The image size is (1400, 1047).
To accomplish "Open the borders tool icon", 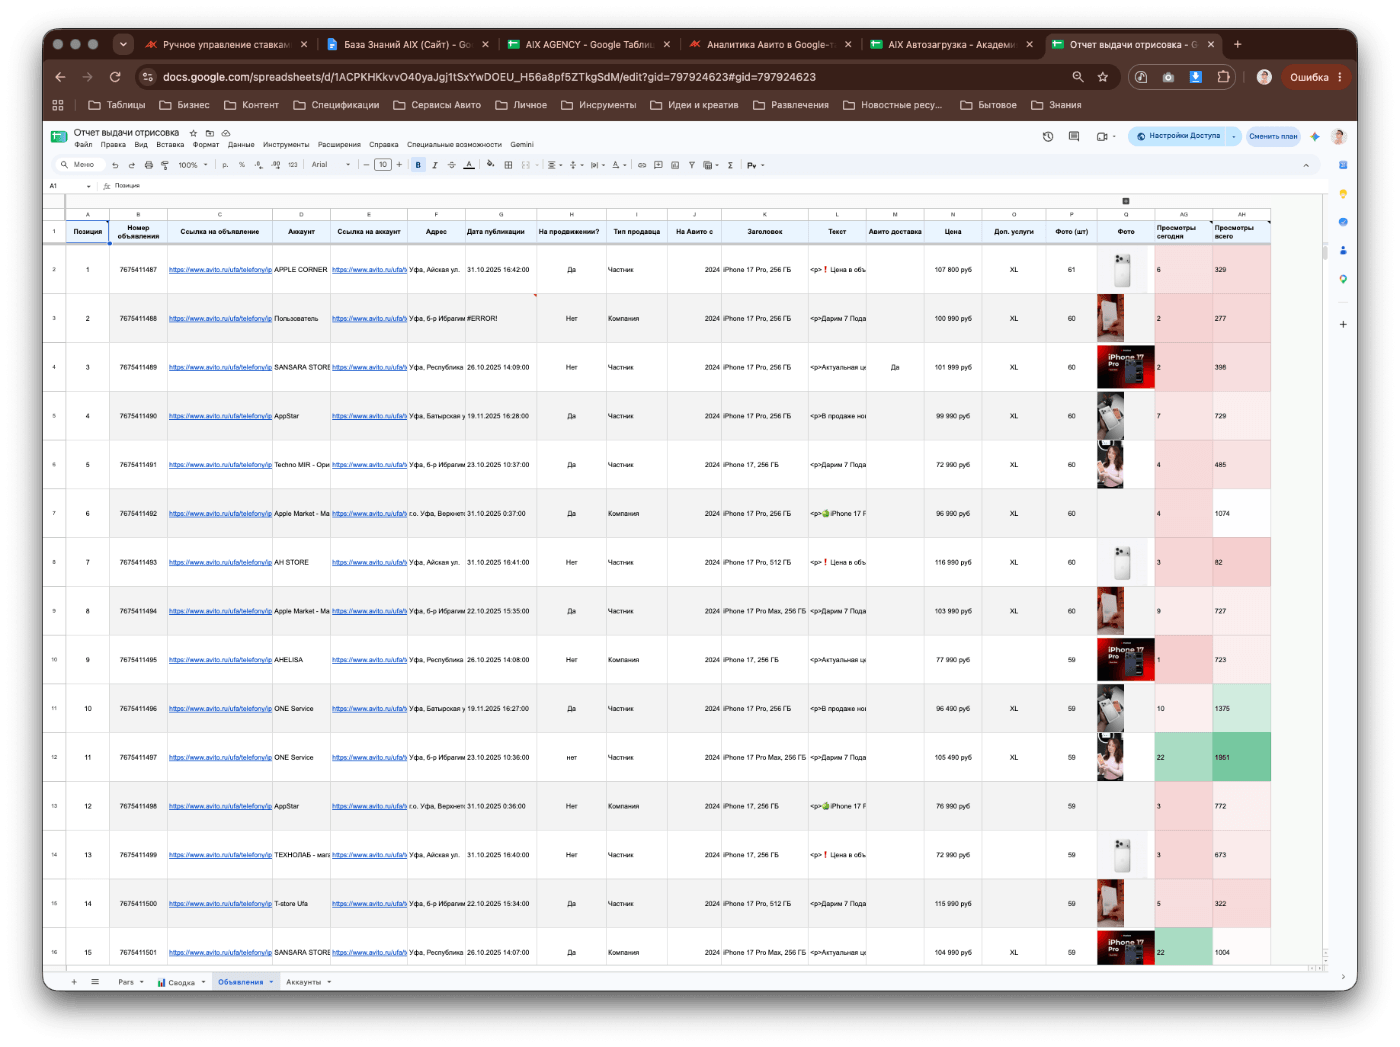I will [x=508, y=165].
